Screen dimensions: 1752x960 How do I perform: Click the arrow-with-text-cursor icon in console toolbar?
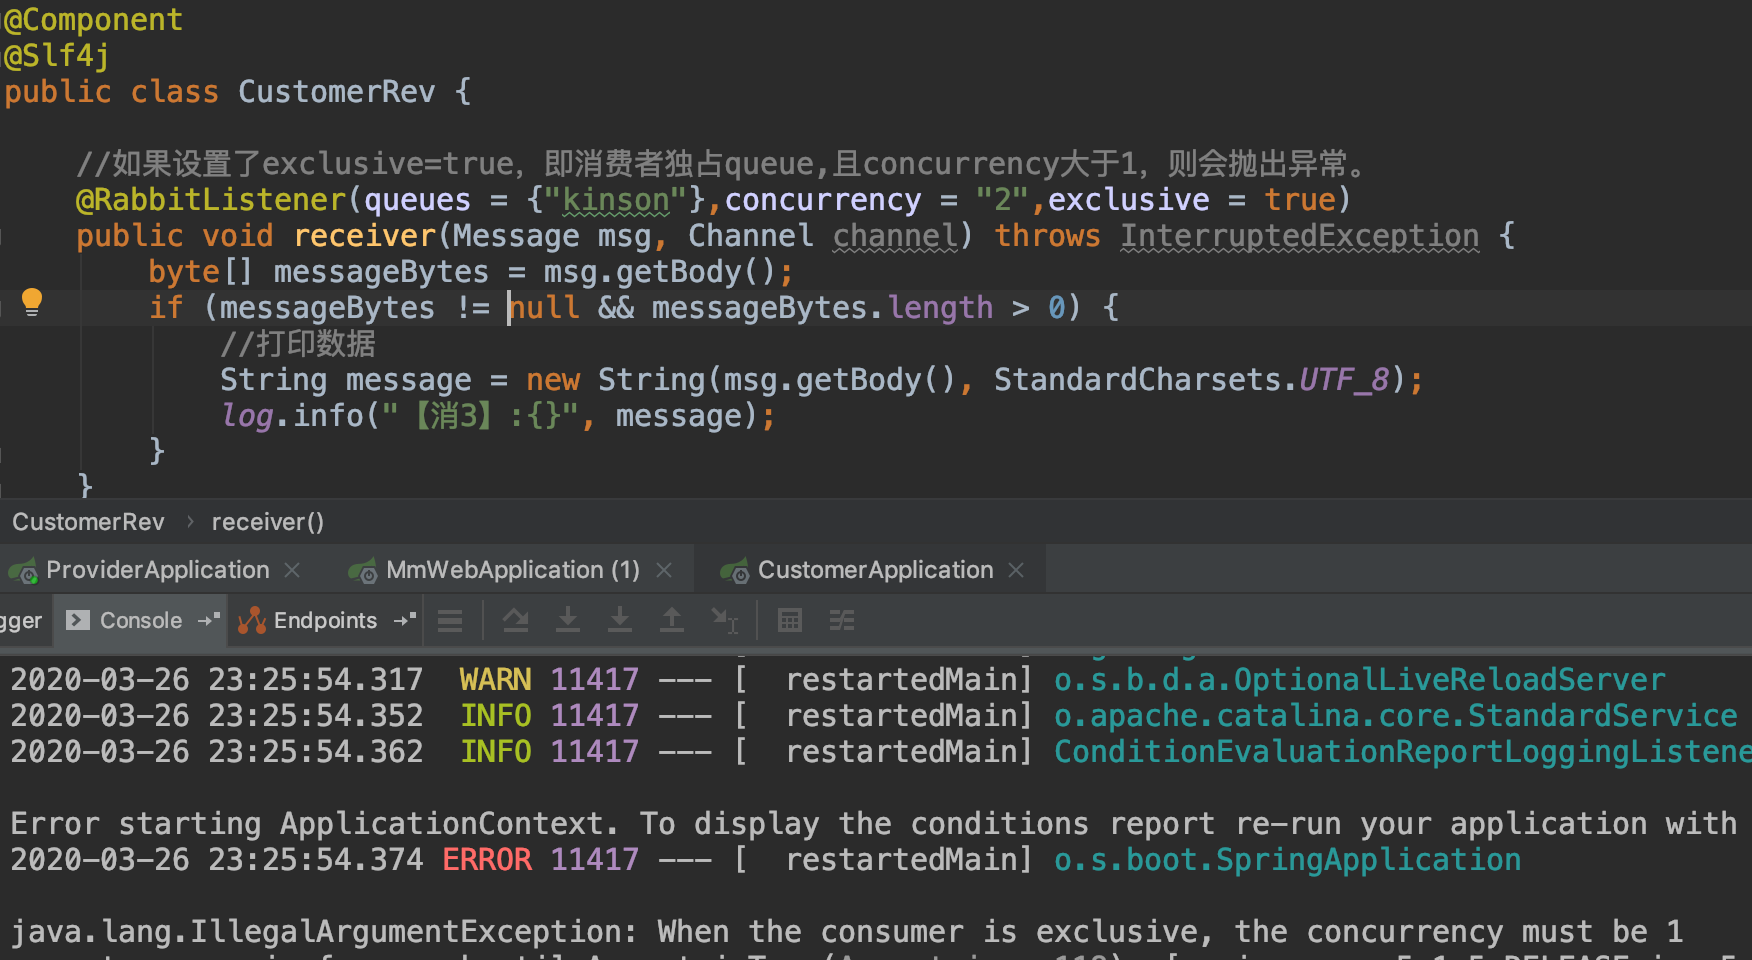pyautogui.click(x=724, y=620)
